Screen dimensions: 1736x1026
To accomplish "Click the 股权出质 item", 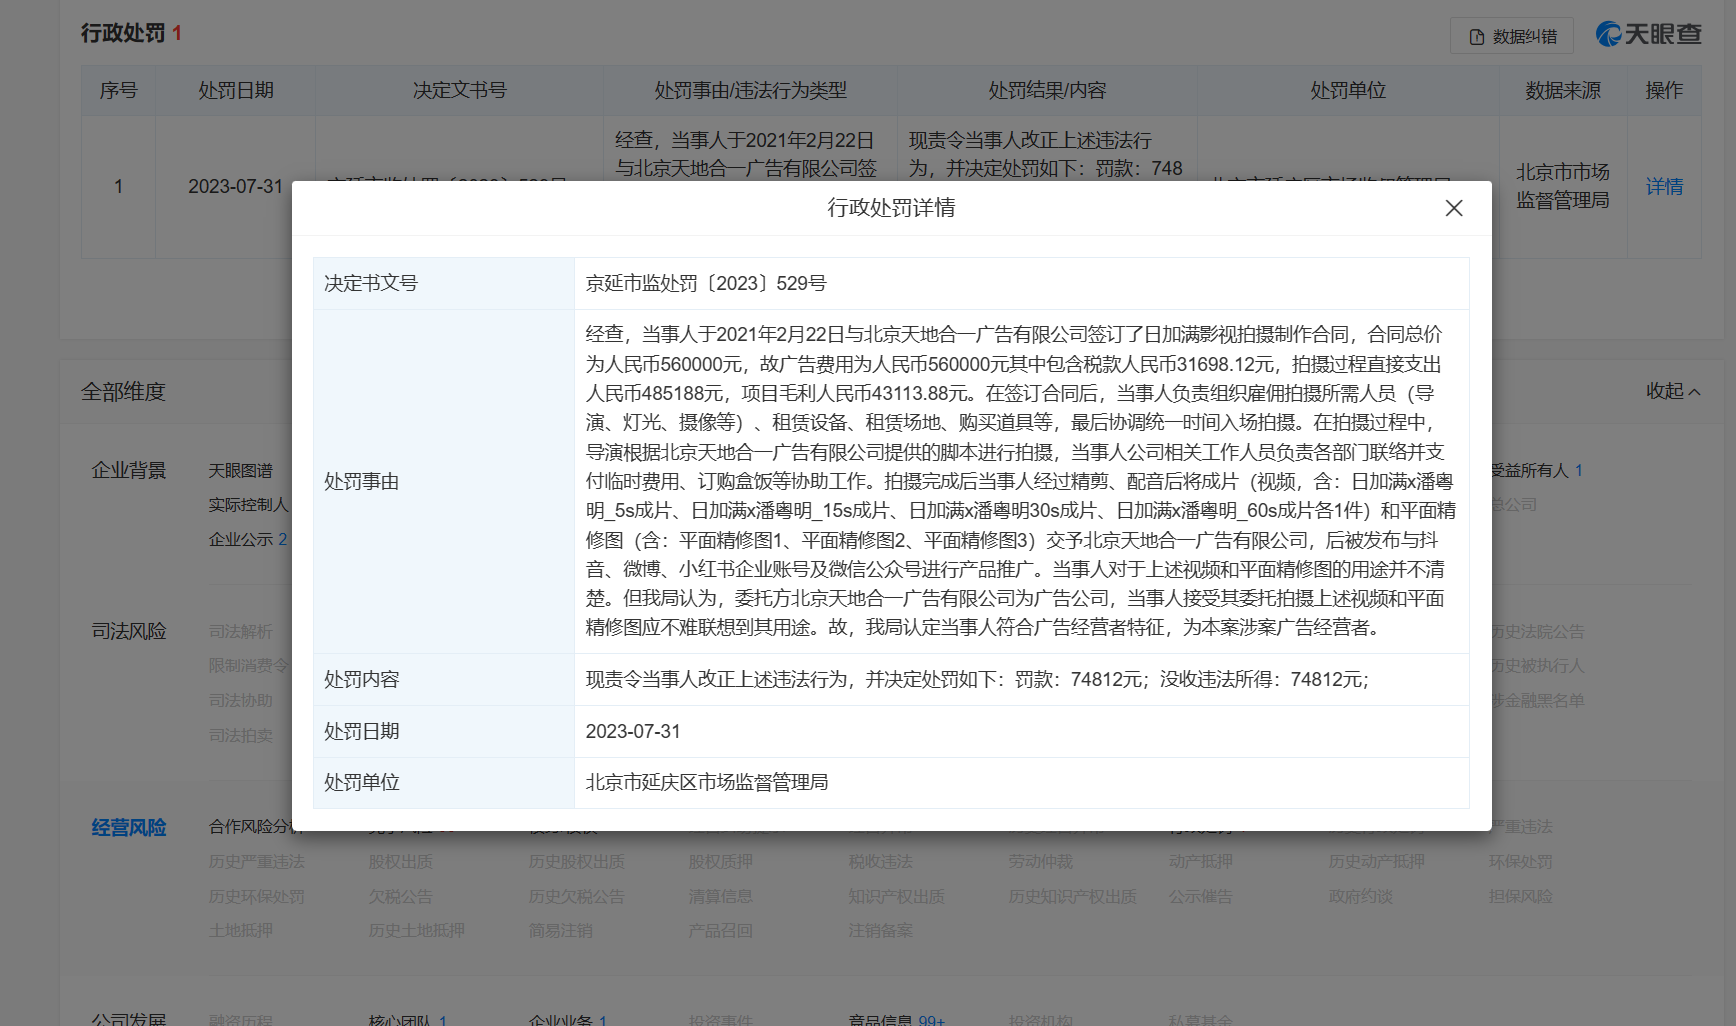I will (x=401, y=861).
